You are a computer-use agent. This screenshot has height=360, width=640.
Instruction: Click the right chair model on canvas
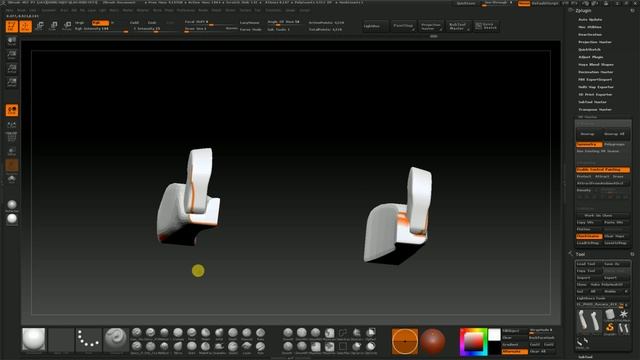[398, 215]
